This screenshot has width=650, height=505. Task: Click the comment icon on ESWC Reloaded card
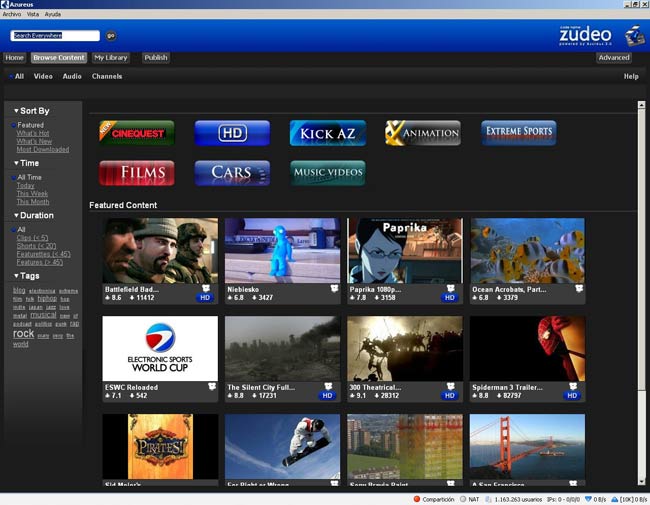[x=212, y=386]
